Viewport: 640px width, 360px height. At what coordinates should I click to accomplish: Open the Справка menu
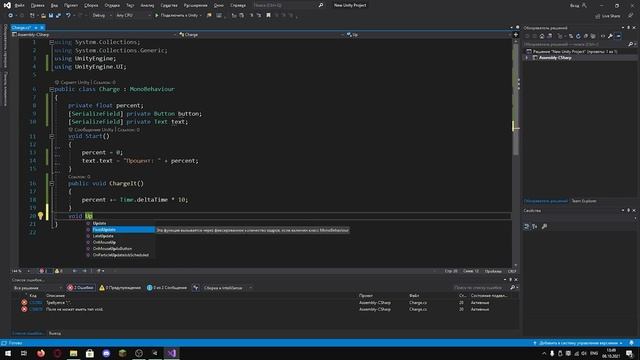pyautogui.click(x=238, y=5)
